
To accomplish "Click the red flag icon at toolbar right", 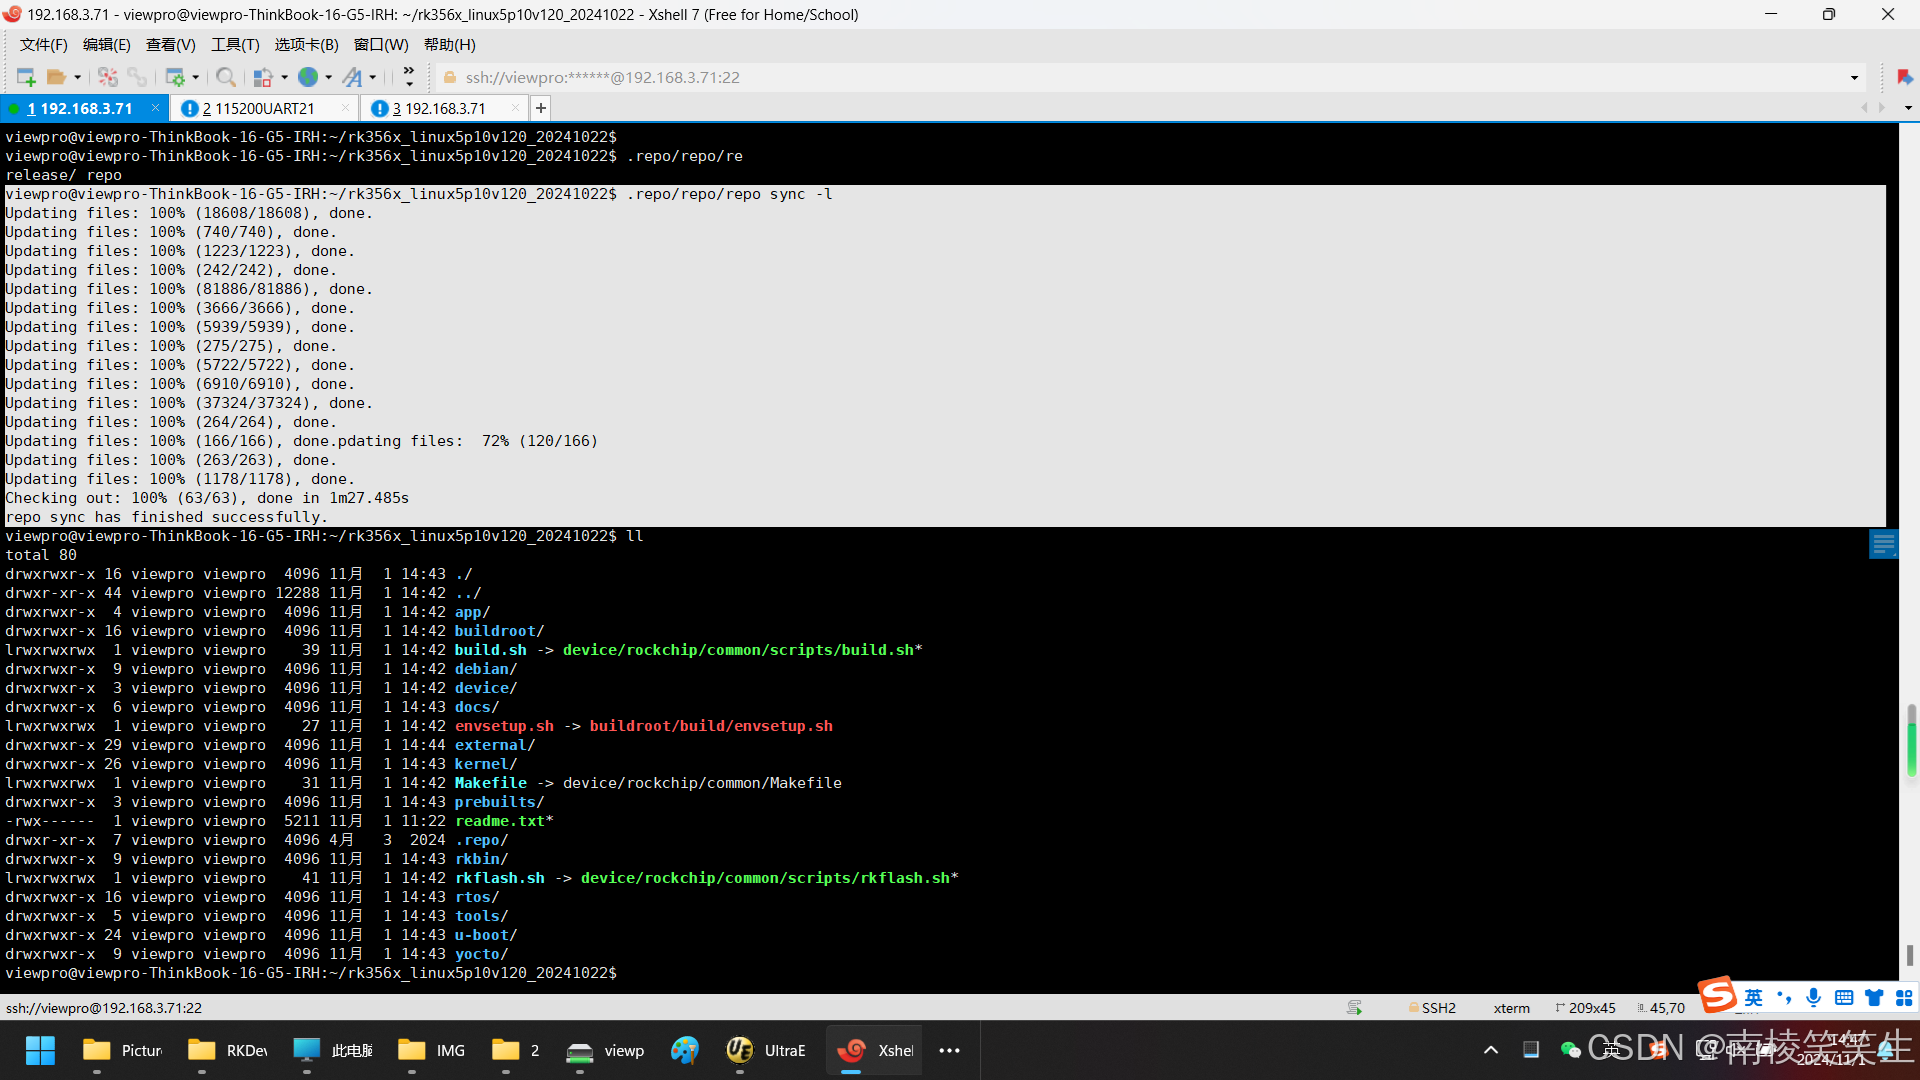I will (1904, 77).
